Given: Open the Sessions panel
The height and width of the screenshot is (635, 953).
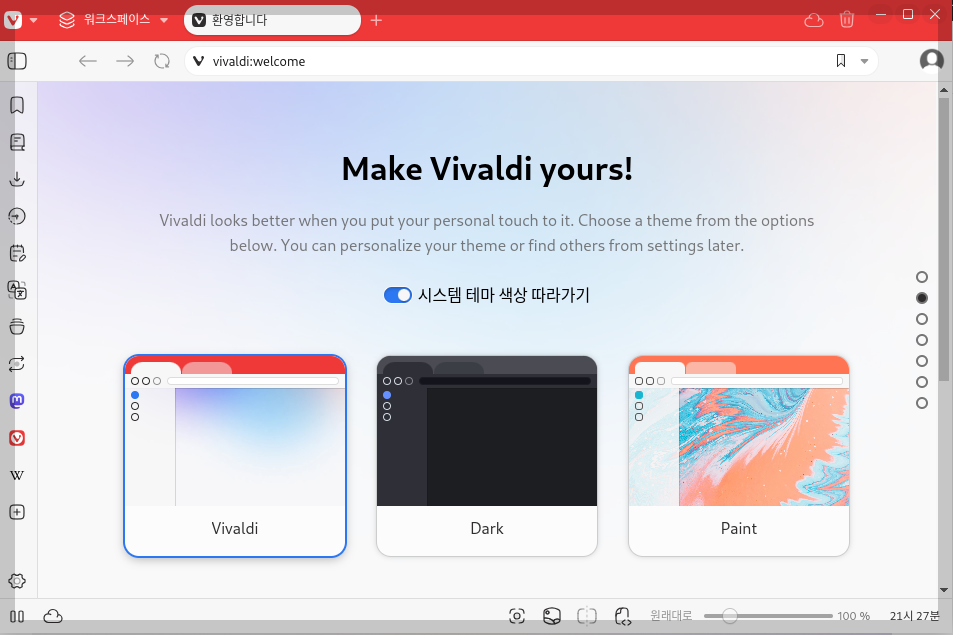Looking at the screenshot, I should 17,364.
